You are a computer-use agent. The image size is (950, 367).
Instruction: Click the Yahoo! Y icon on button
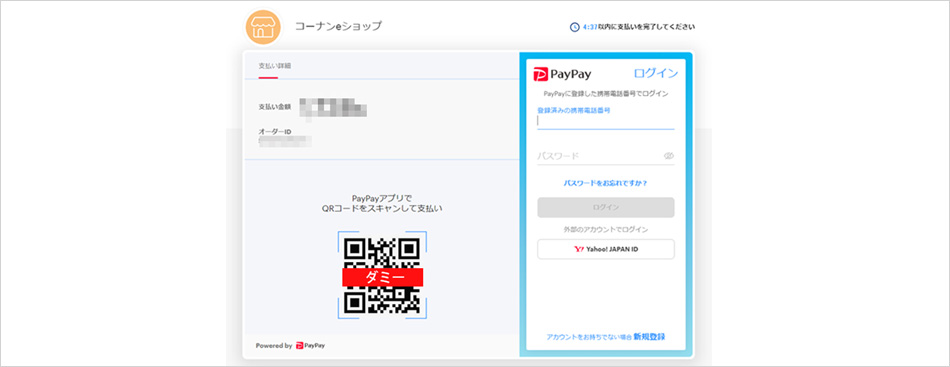point(579,249)
